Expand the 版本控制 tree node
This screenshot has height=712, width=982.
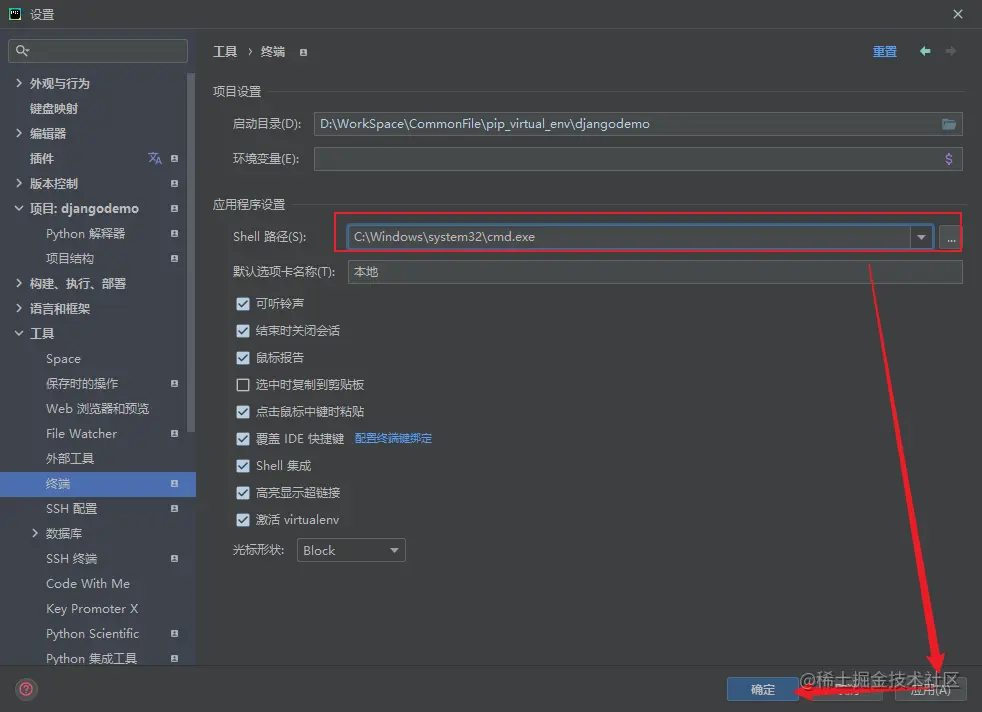(x=19, y=183)
